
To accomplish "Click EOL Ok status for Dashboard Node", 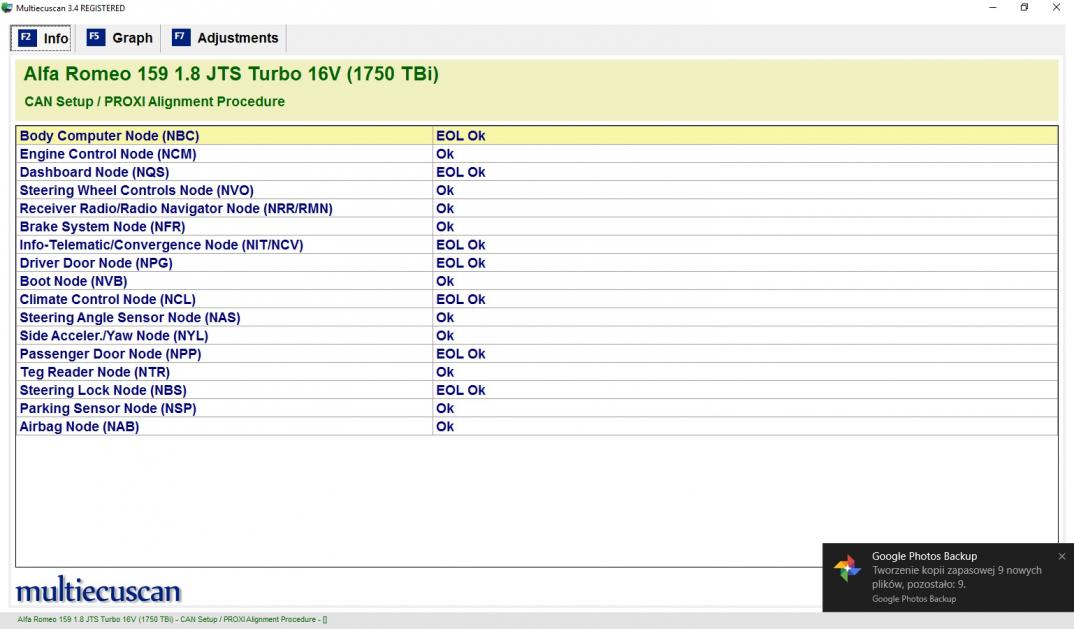I will [x=460, y=172].
